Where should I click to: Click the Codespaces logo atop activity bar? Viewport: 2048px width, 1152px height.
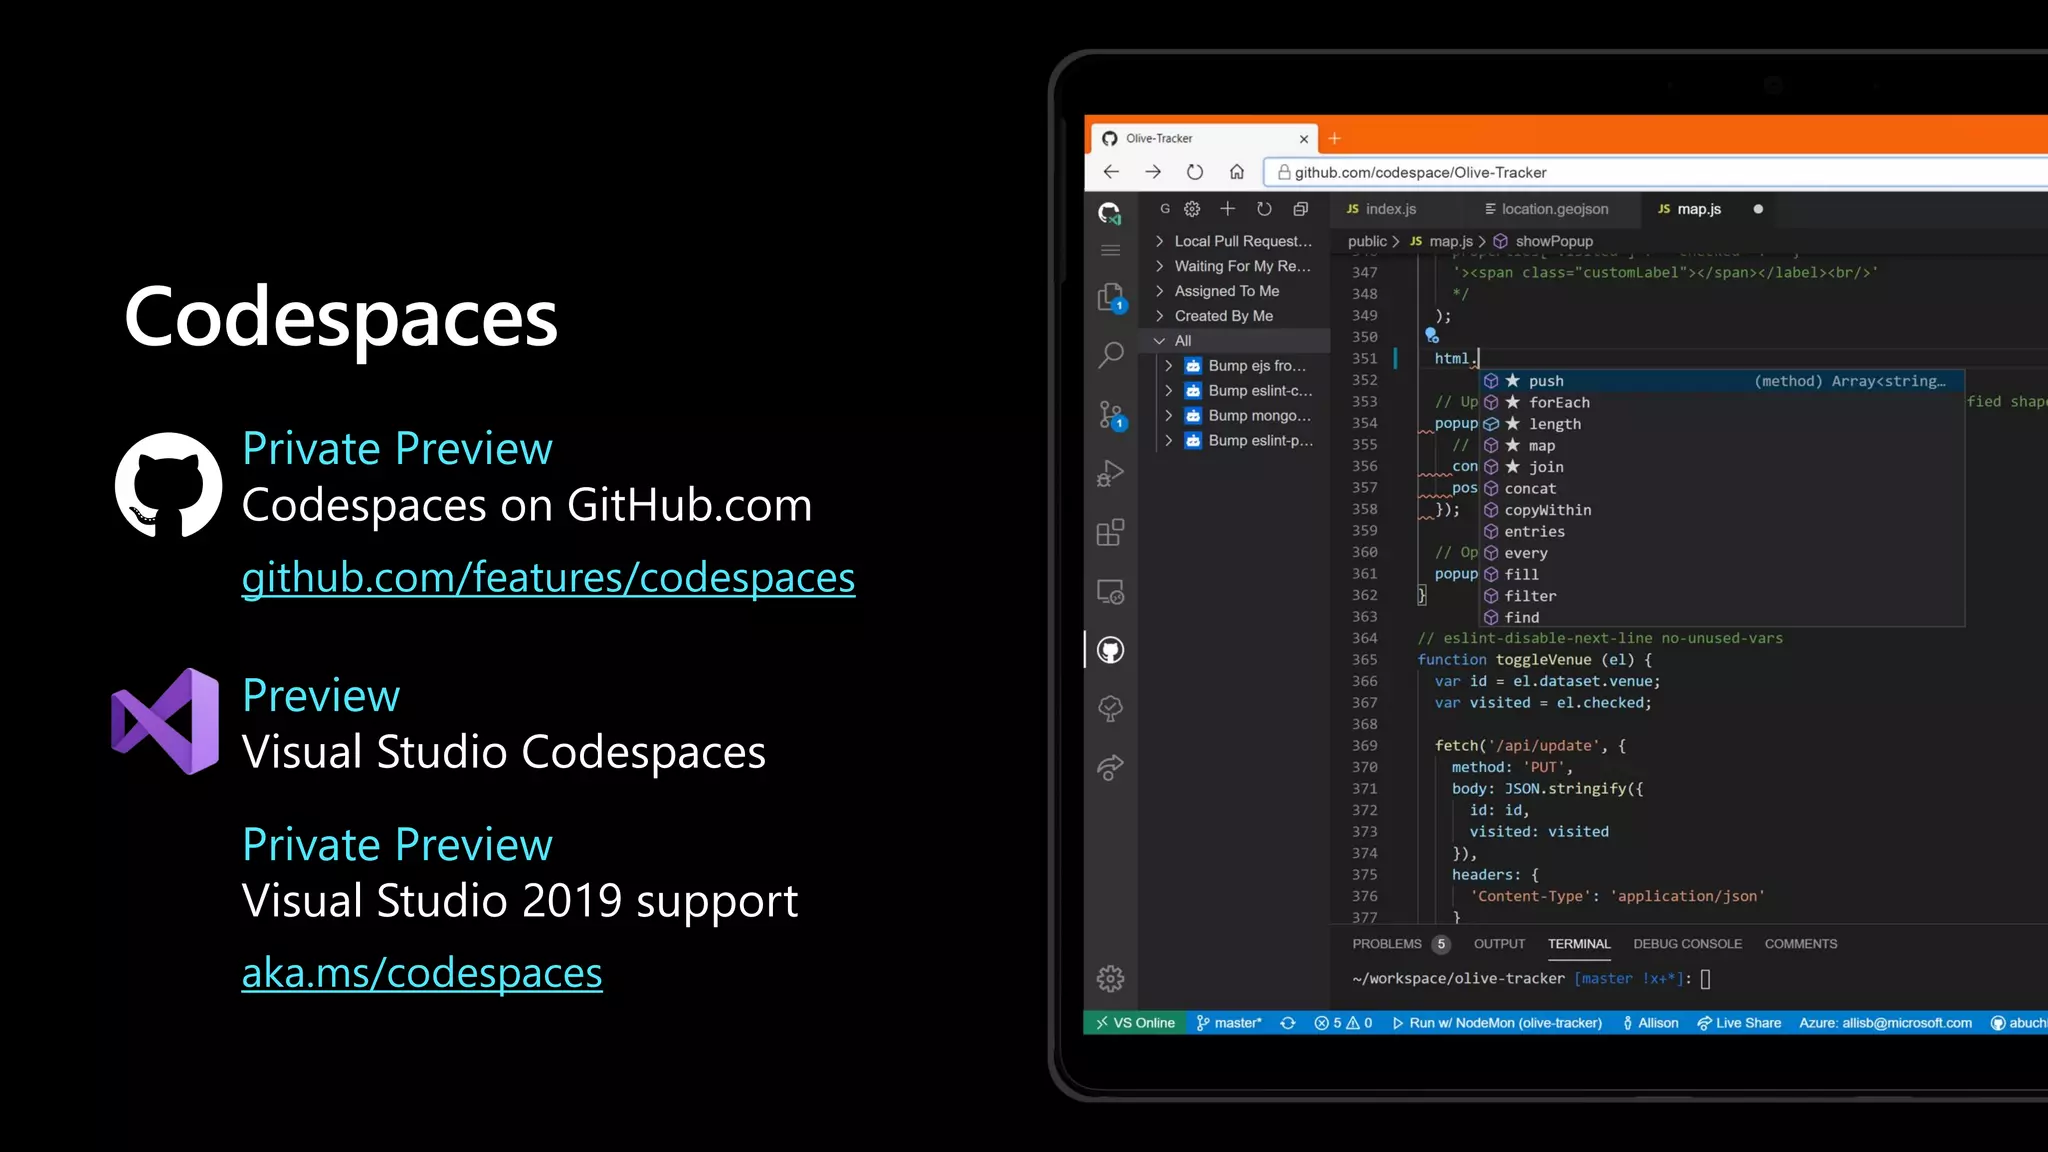pyautogui.click(x=1110, y=213)
